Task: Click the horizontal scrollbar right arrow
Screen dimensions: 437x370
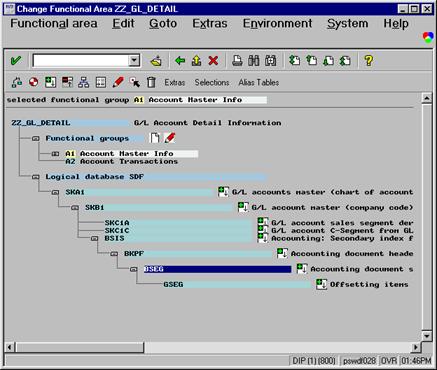Action: (x=416, y=347)
